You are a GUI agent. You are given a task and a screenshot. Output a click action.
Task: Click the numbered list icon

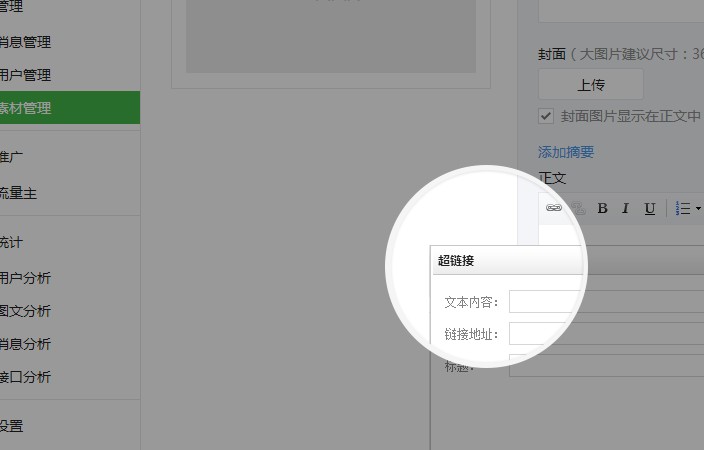[682, 208]
